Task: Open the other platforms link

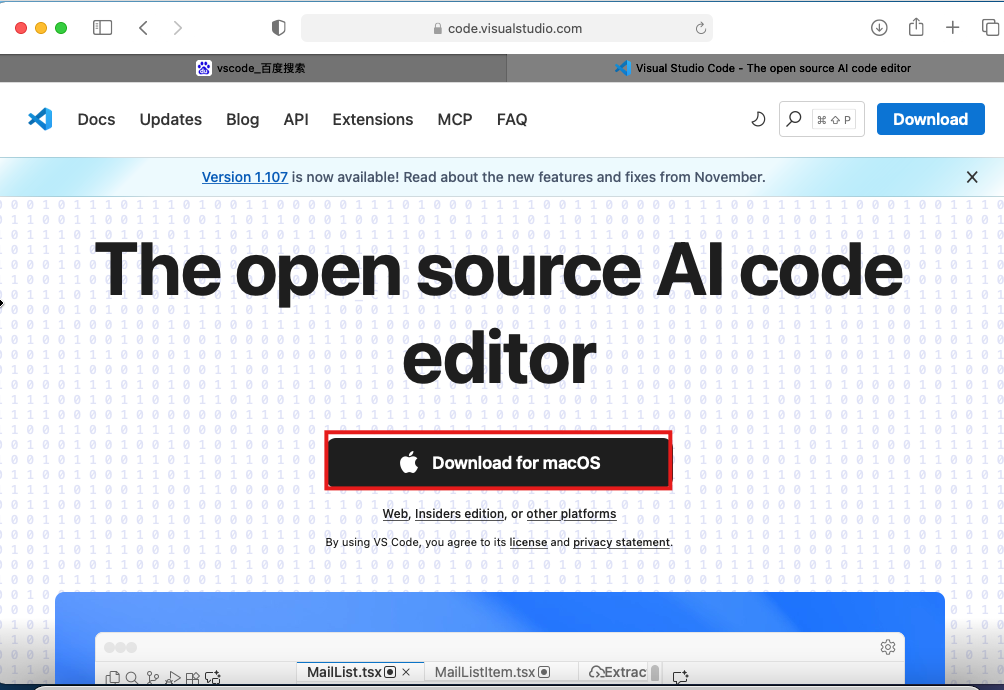Action: tap(571, 514)
